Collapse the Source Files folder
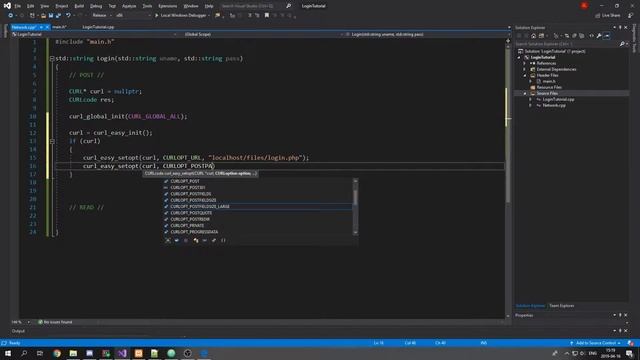This screenshot has width=640, height=360. click(x=525, y=93)
